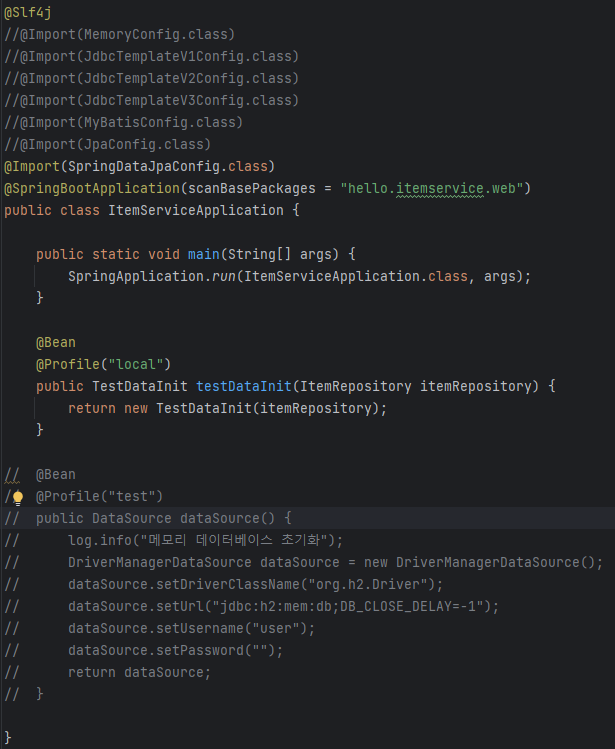Click the commented new DriverManagerDataSource() line

click(x=335, y=562)
